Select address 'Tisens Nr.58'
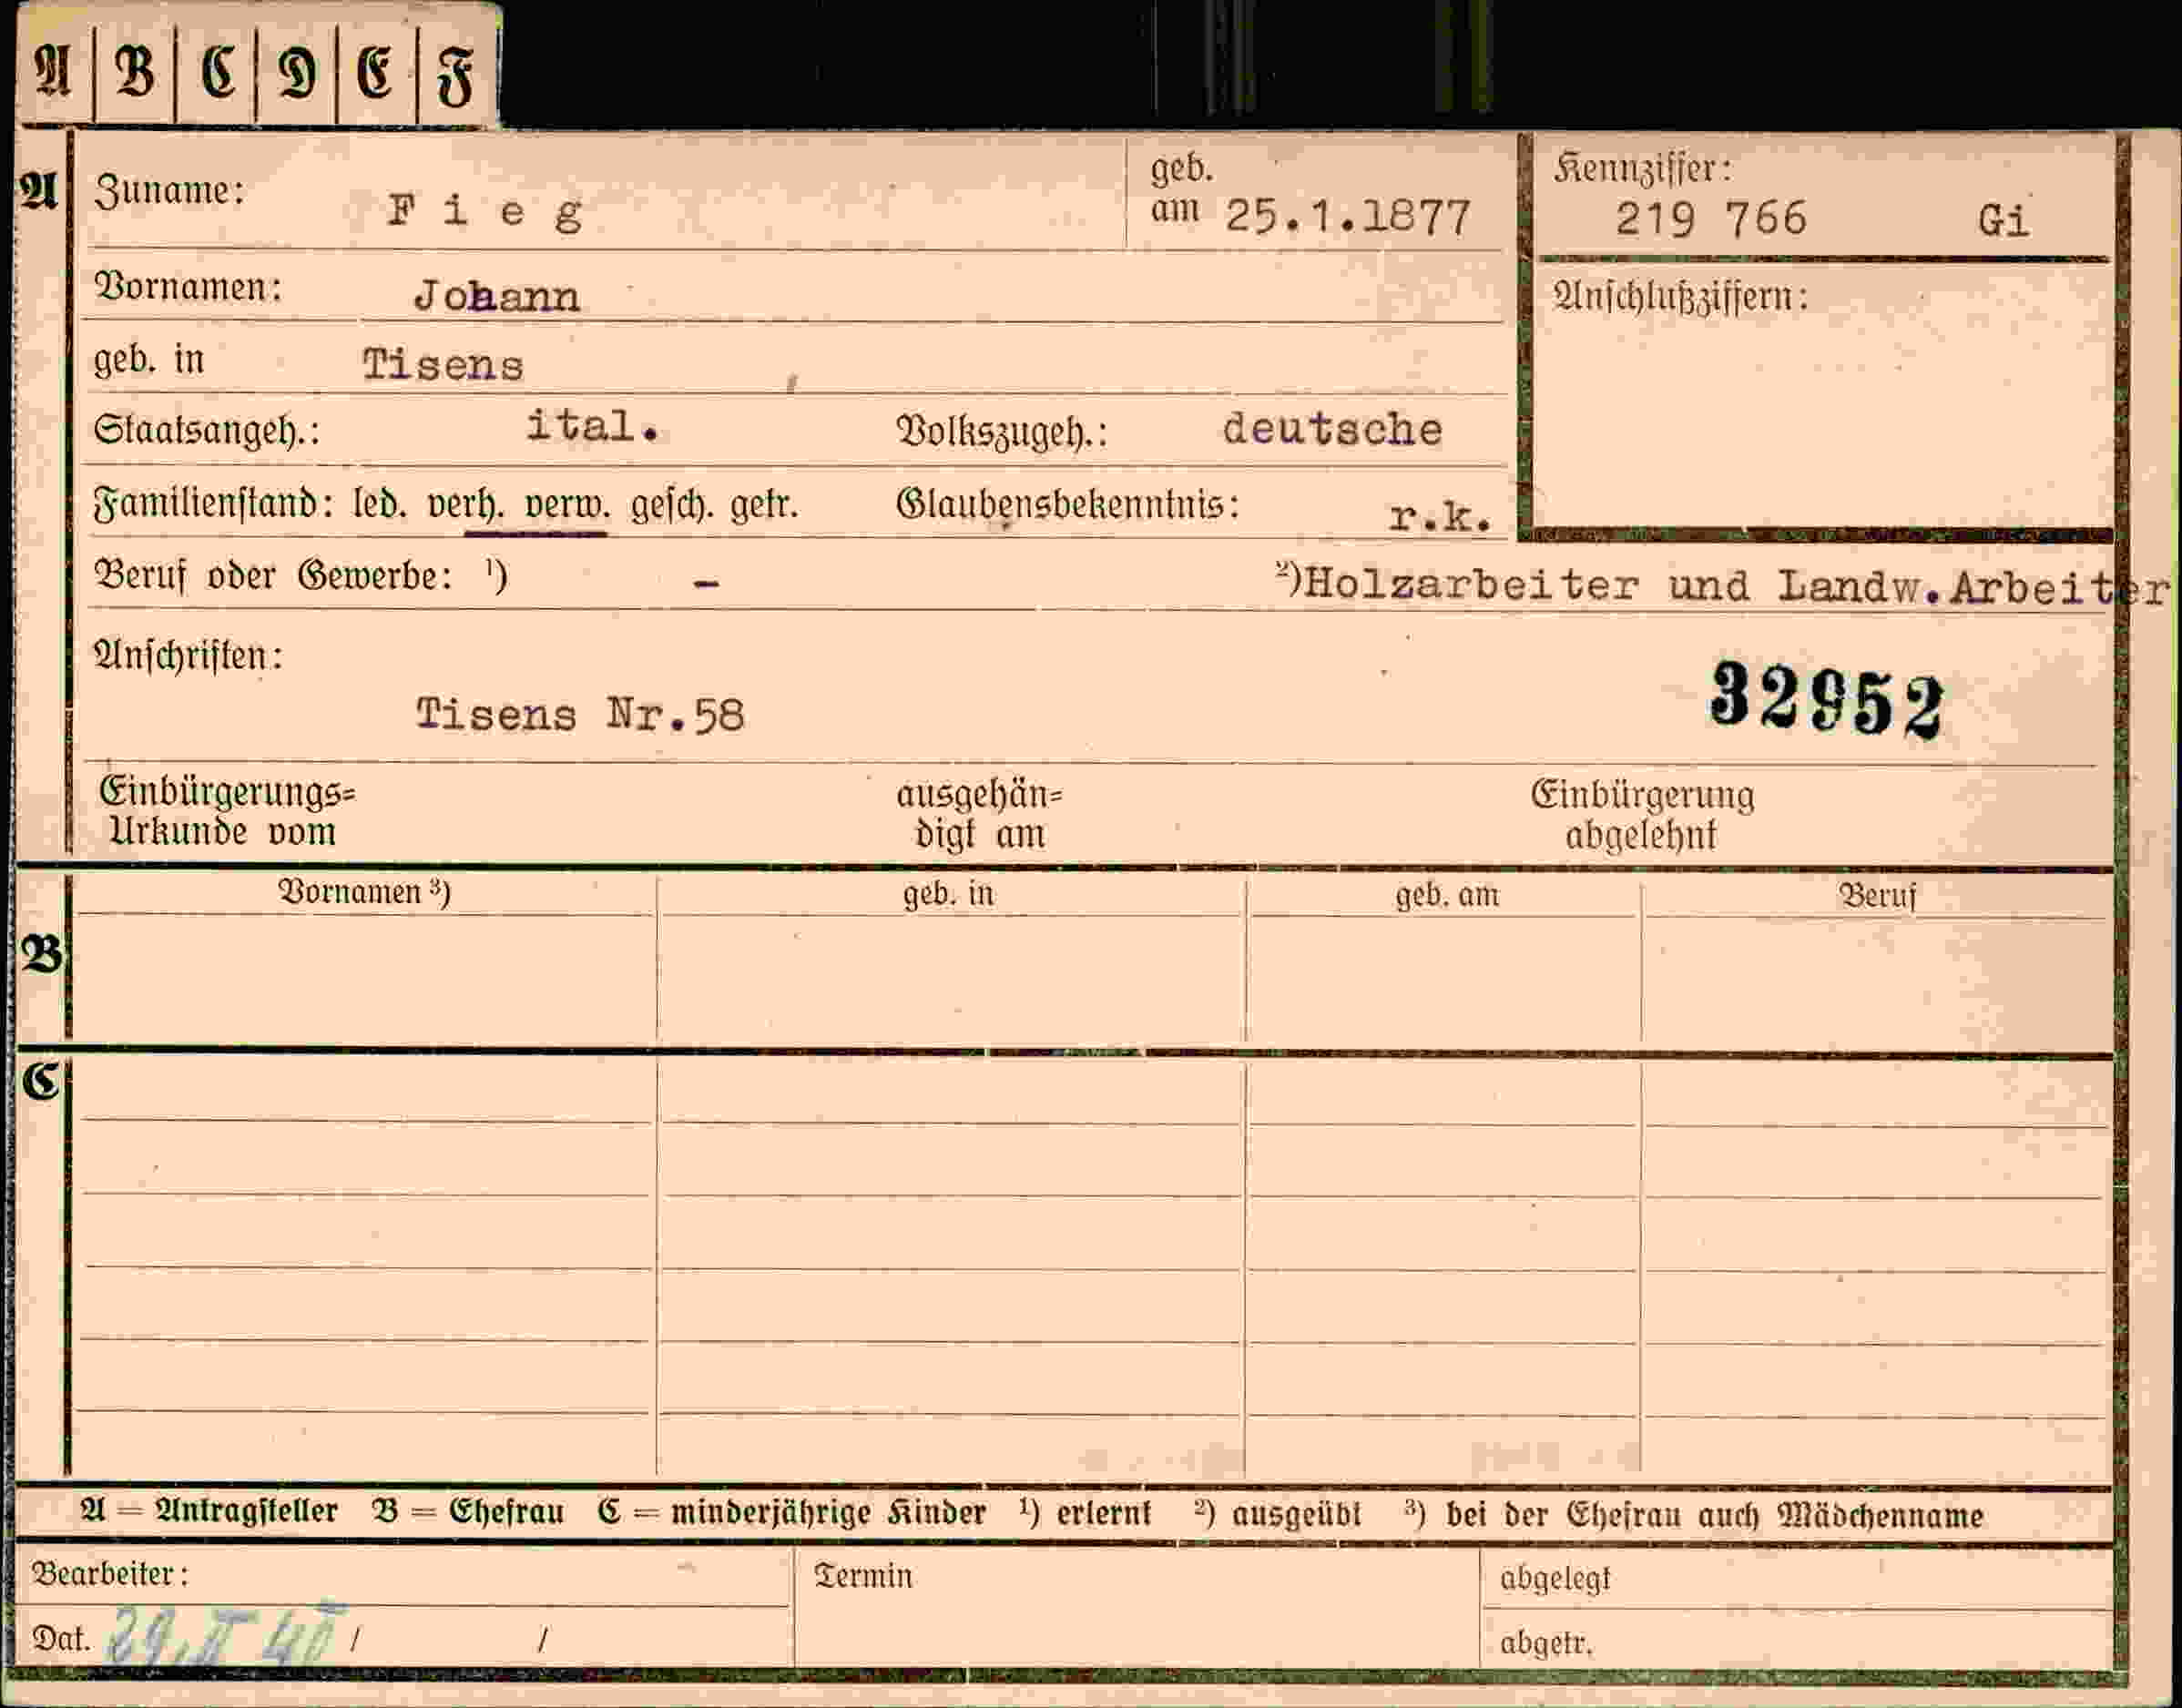Image resolution: width=2182 pixels, height=1708 pixels. coord(580,715)
